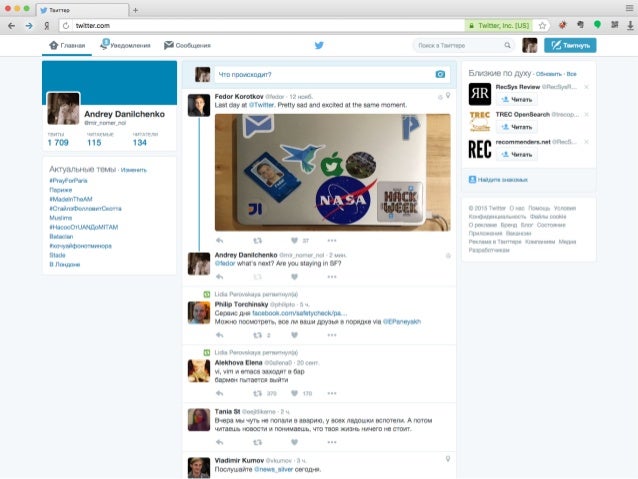Follow RecSys Review with Читать button

coord(517,99)
